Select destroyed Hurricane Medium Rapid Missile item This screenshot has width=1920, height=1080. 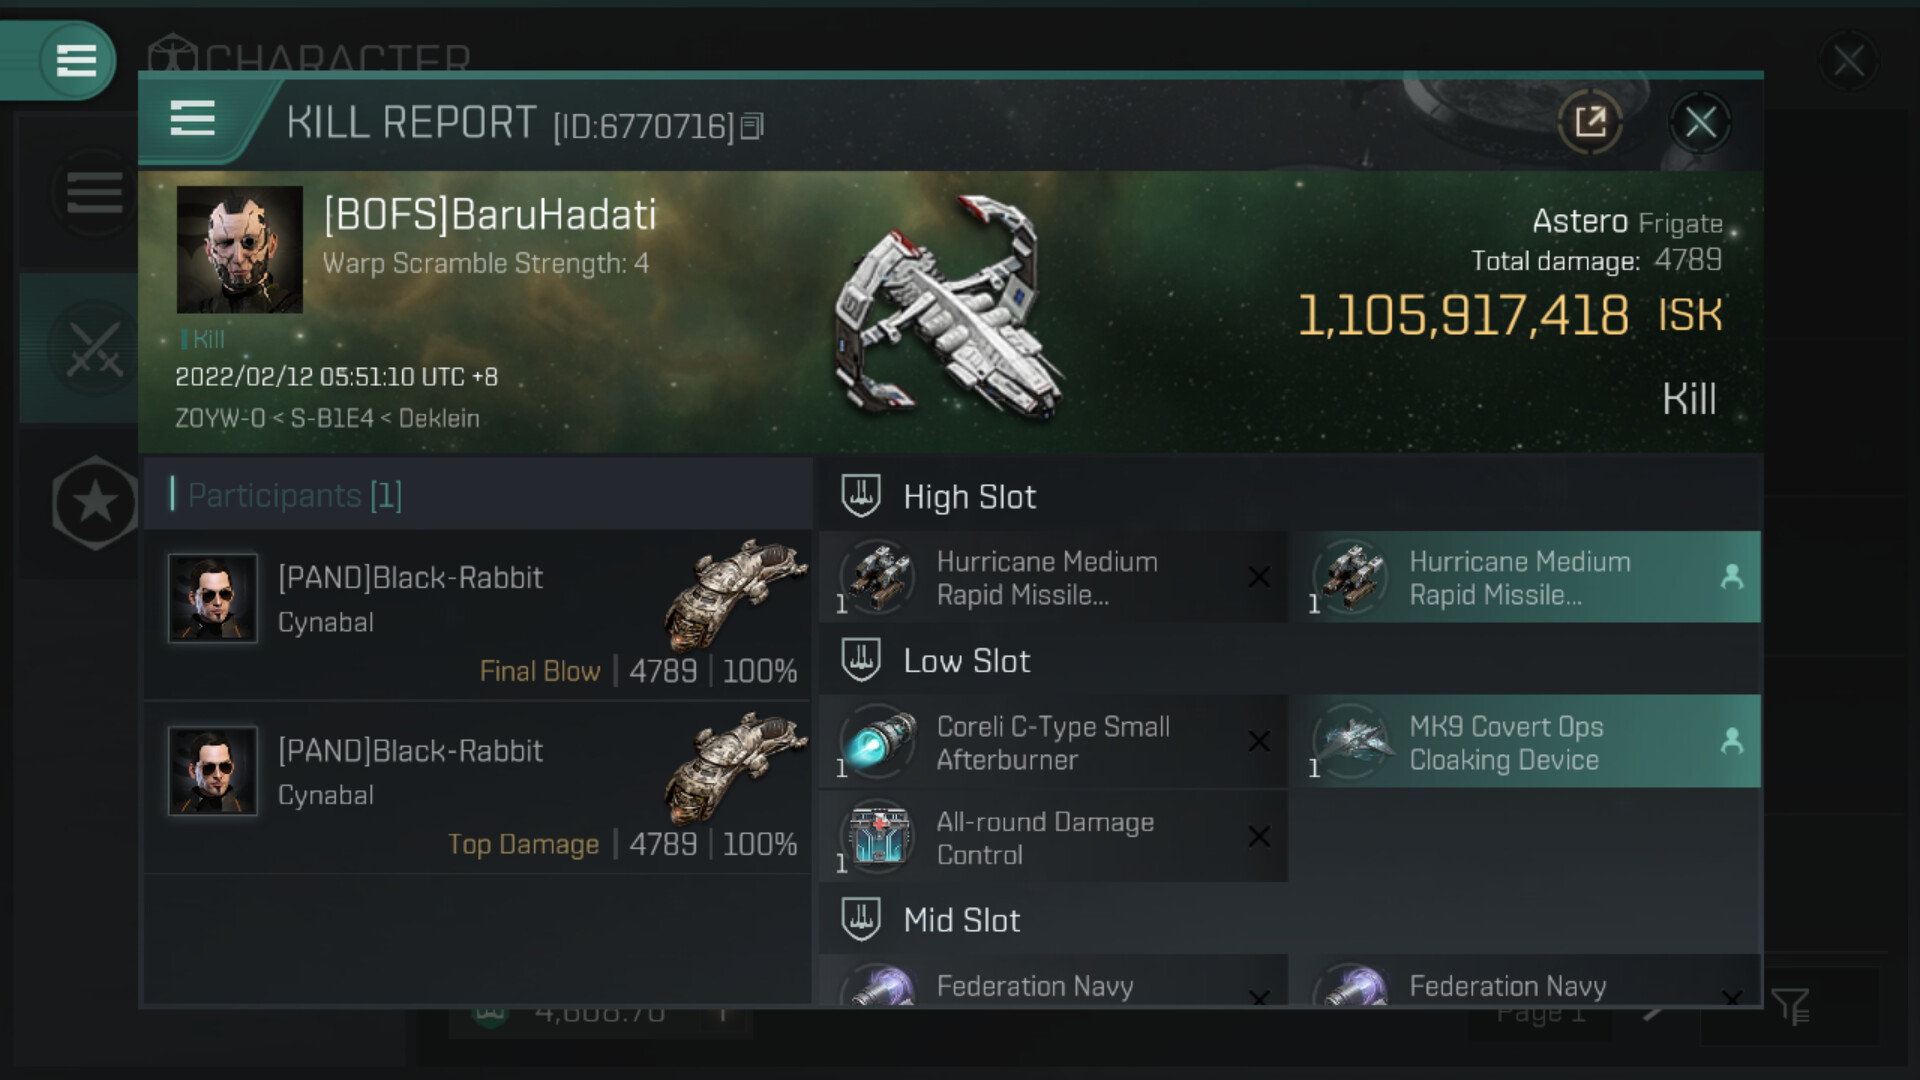coord(1053,577)
